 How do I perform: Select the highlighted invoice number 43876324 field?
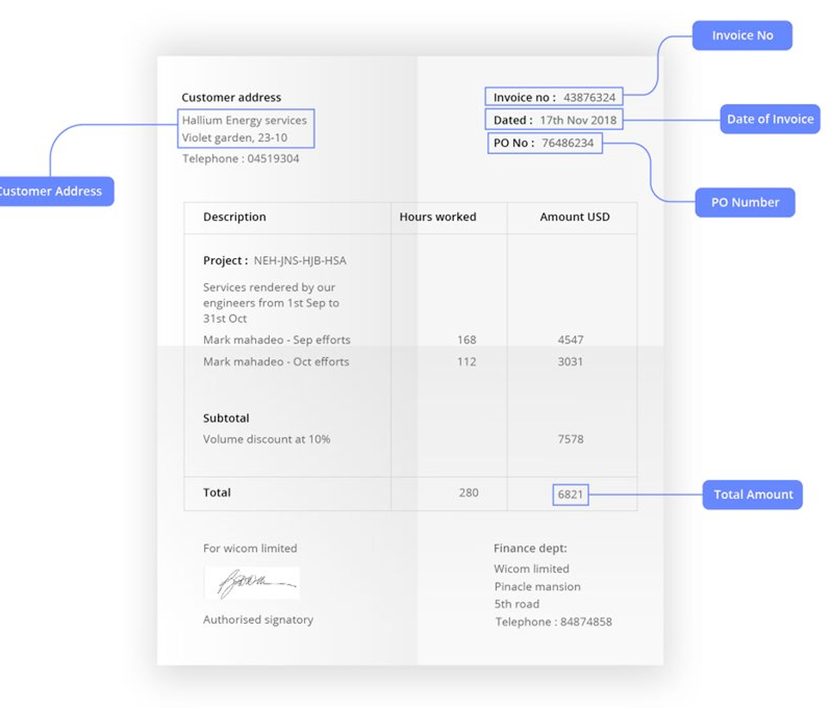click(553, 97)
